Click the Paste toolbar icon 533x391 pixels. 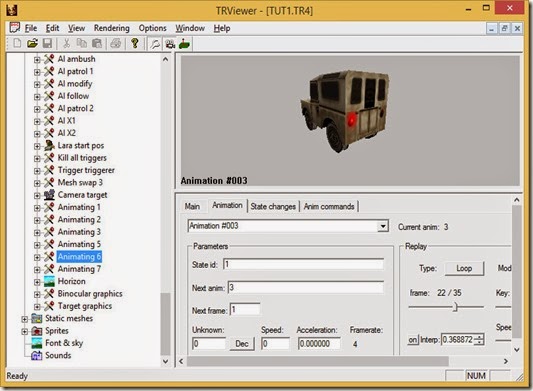tap(97, 44)
